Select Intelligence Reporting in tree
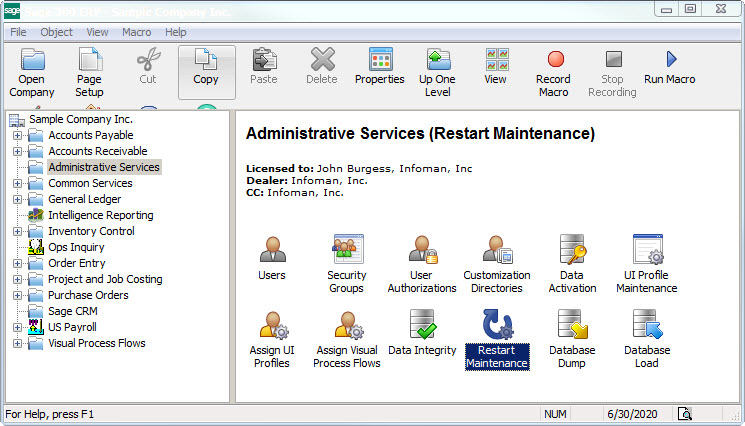The image size is (745, 426). click(x=101, y=215)
